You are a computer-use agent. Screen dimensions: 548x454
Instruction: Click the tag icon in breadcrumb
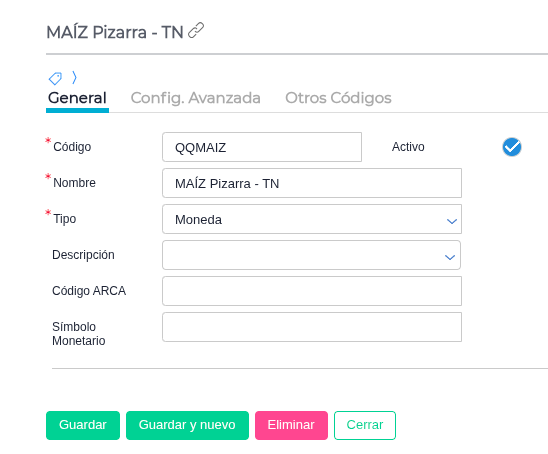click(x=55, y=78)
